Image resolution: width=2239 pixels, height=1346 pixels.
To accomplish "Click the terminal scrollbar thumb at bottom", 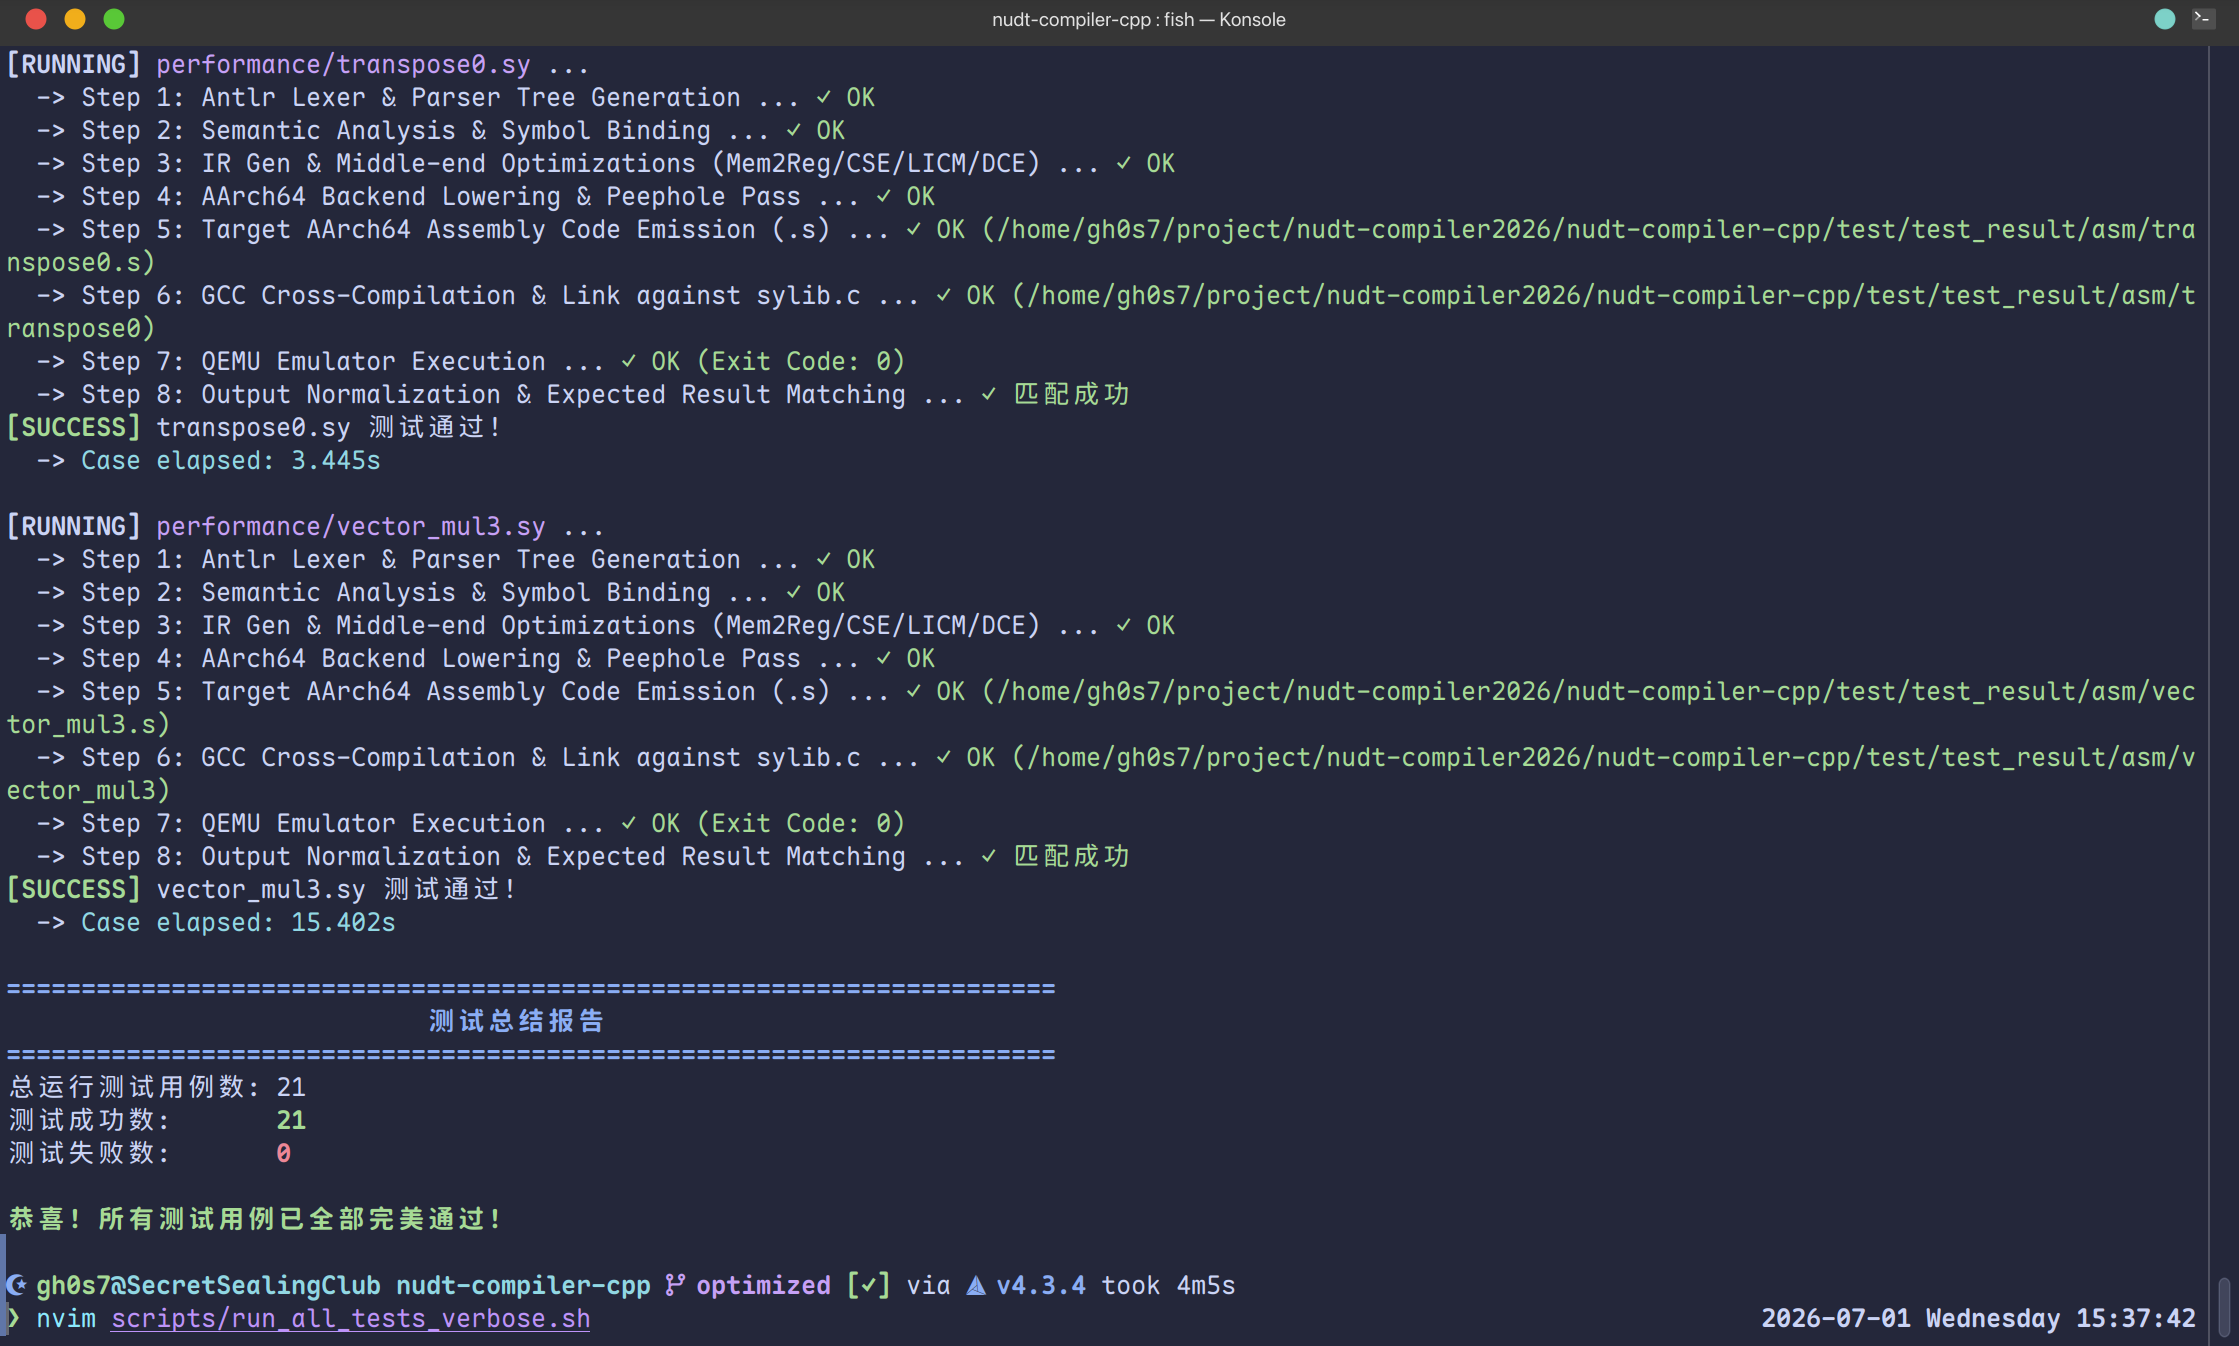I will tap(2223, 1306).
